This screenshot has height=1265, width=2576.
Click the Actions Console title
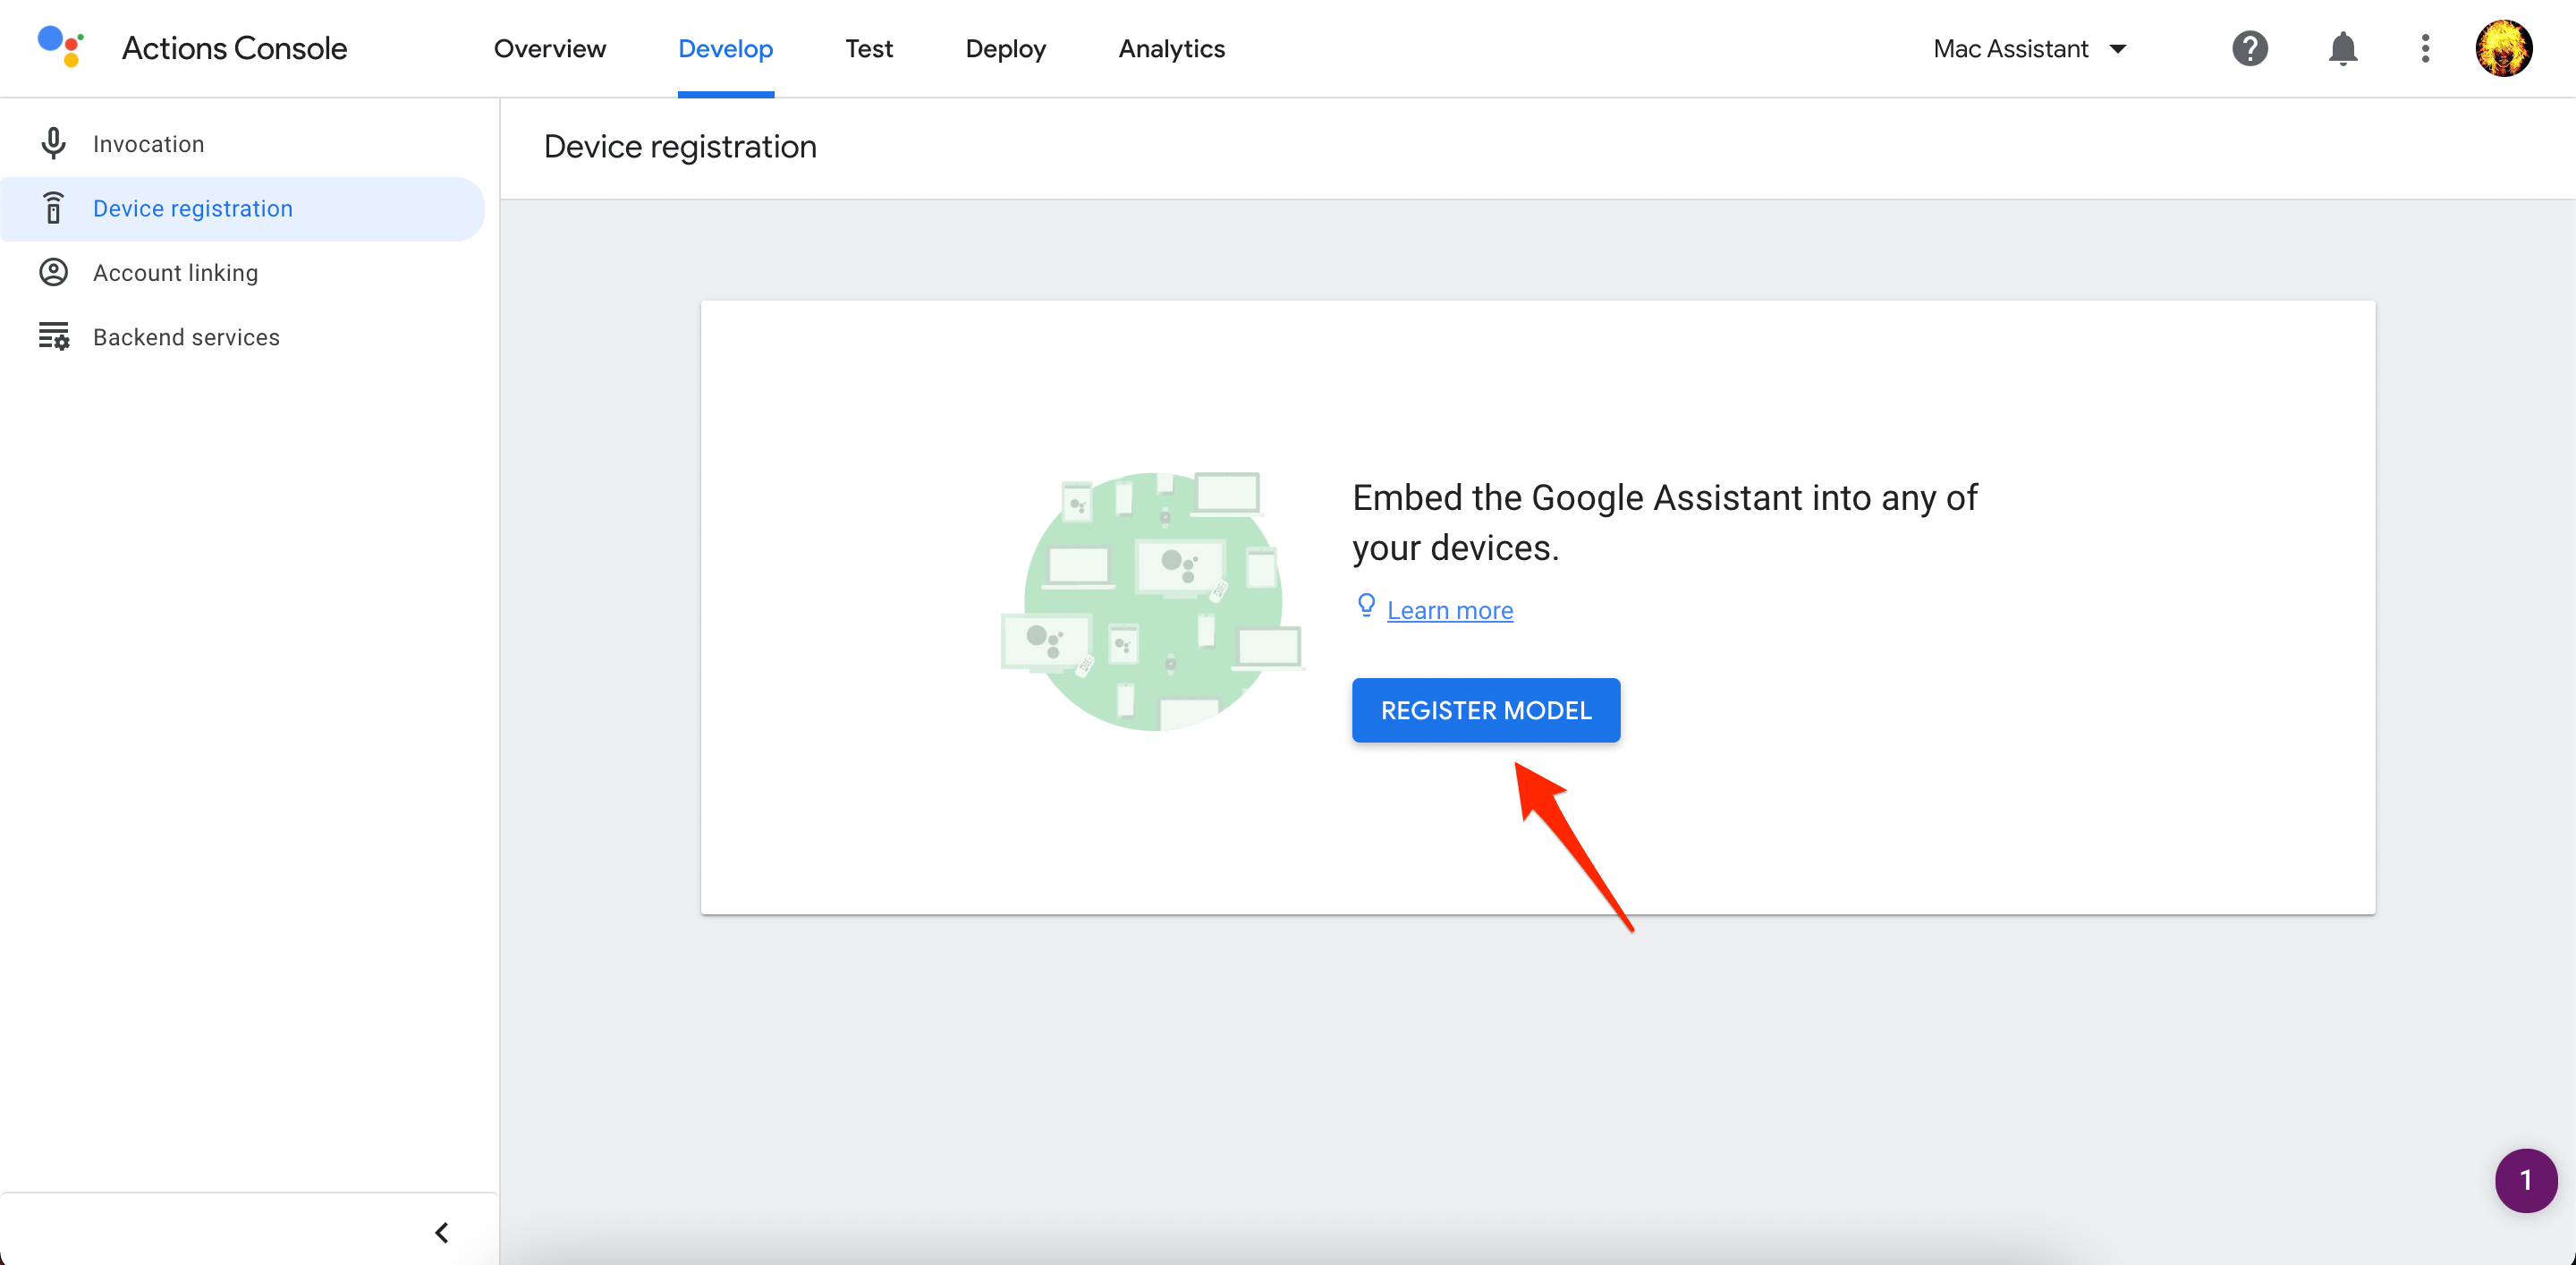[x=234, y=48]
